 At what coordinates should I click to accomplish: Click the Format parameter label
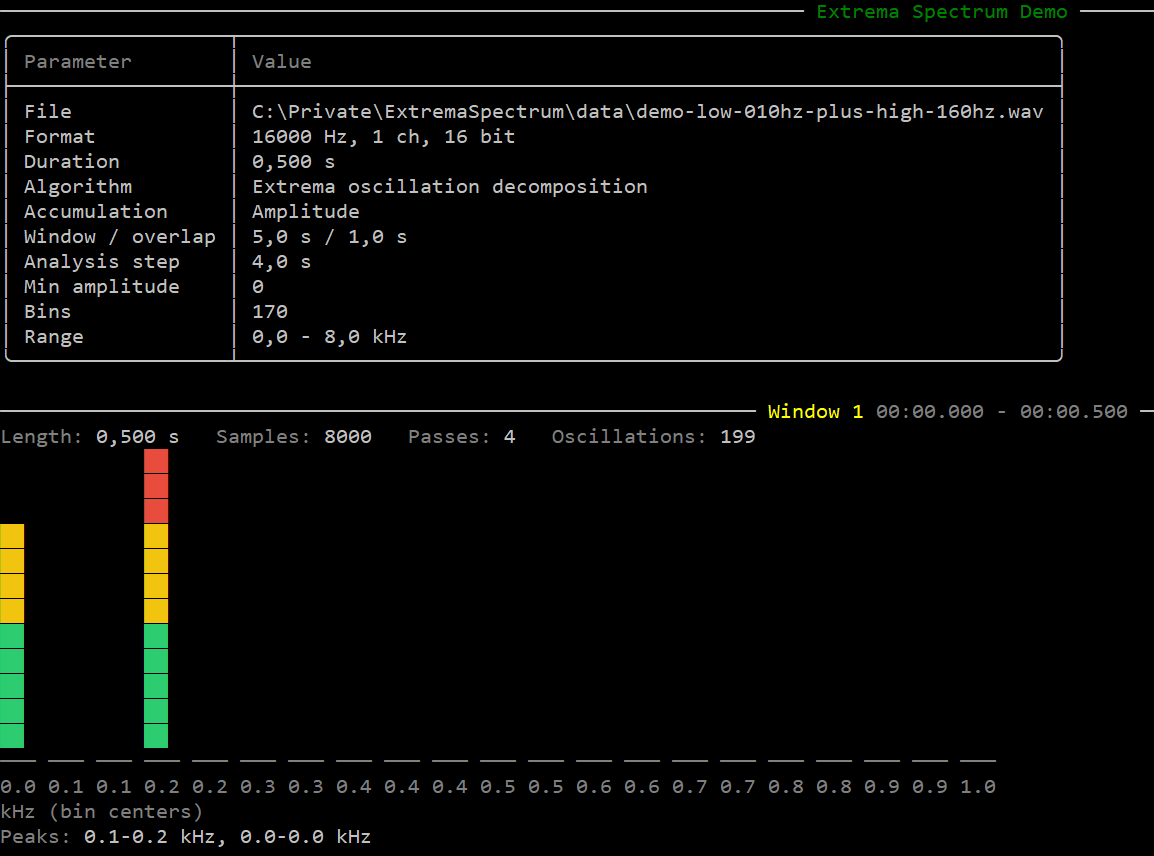60,137
